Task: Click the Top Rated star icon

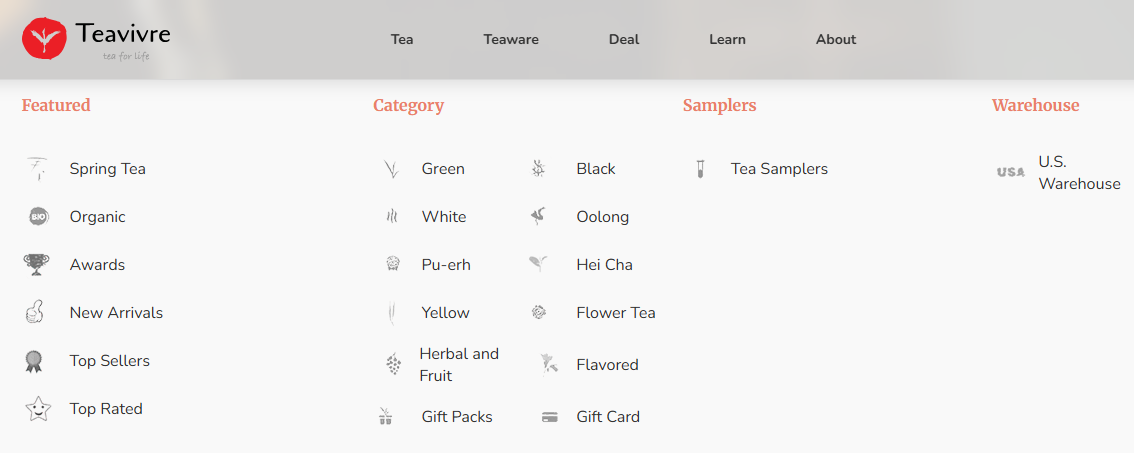Action: tap(37, 409)
